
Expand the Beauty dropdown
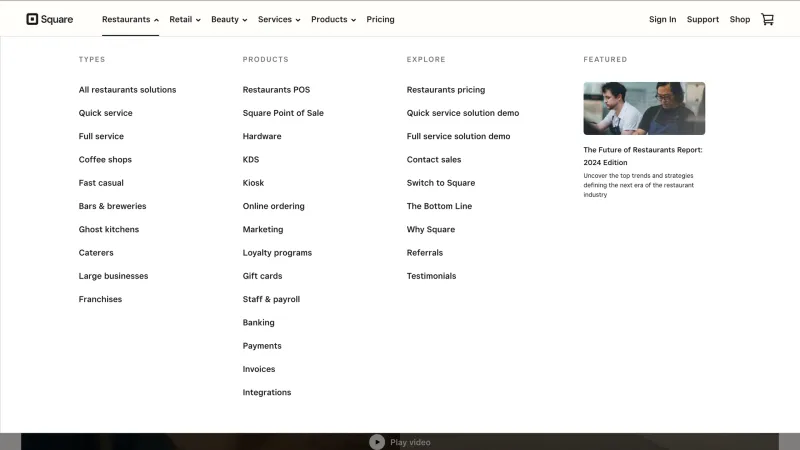229,19
